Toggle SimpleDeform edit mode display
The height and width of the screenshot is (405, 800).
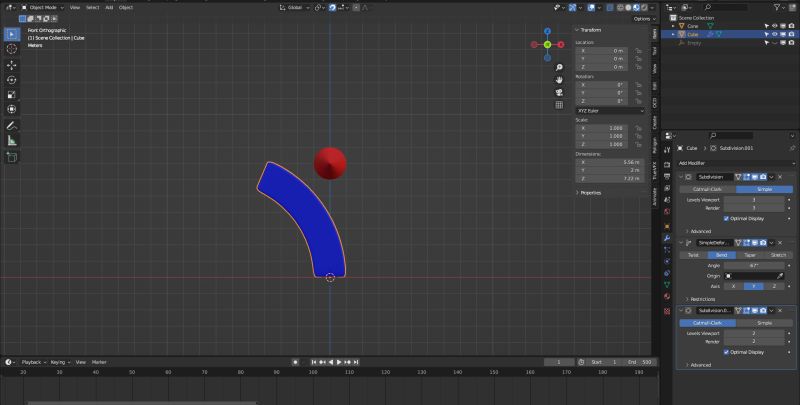[746, 243]
